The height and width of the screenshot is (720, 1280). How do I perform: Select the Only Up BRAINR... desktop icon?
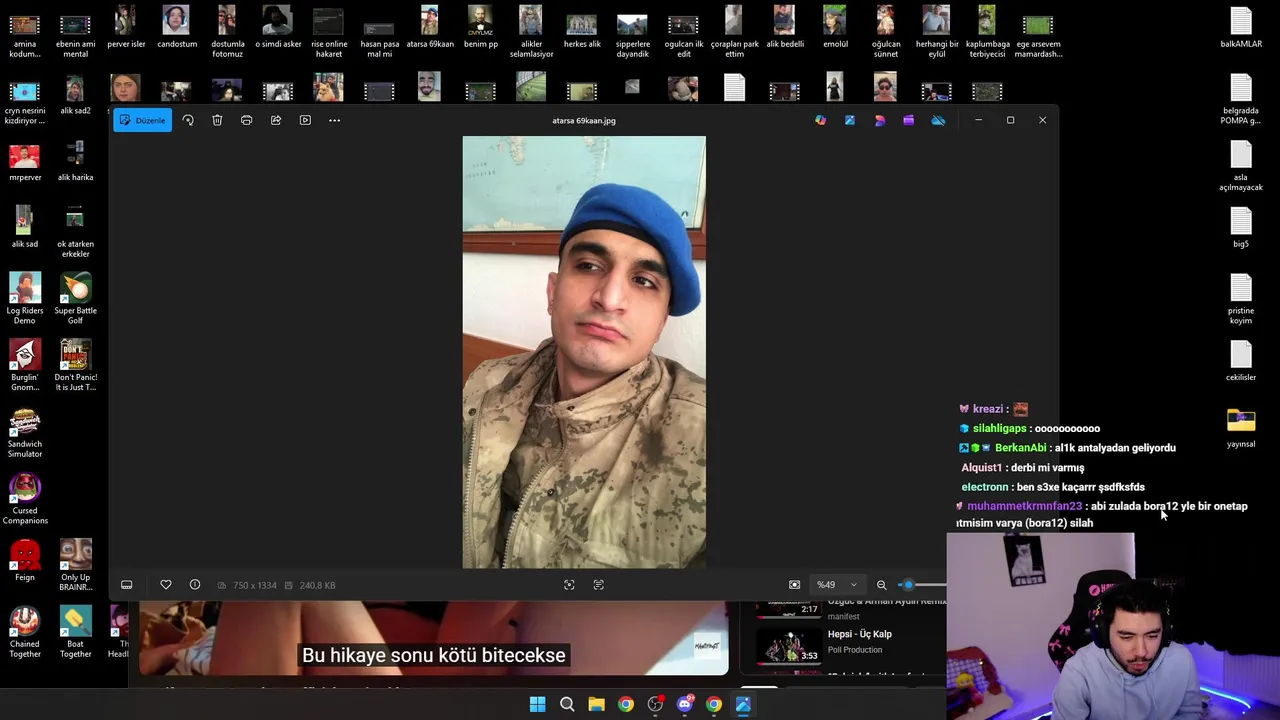(75, 565)
